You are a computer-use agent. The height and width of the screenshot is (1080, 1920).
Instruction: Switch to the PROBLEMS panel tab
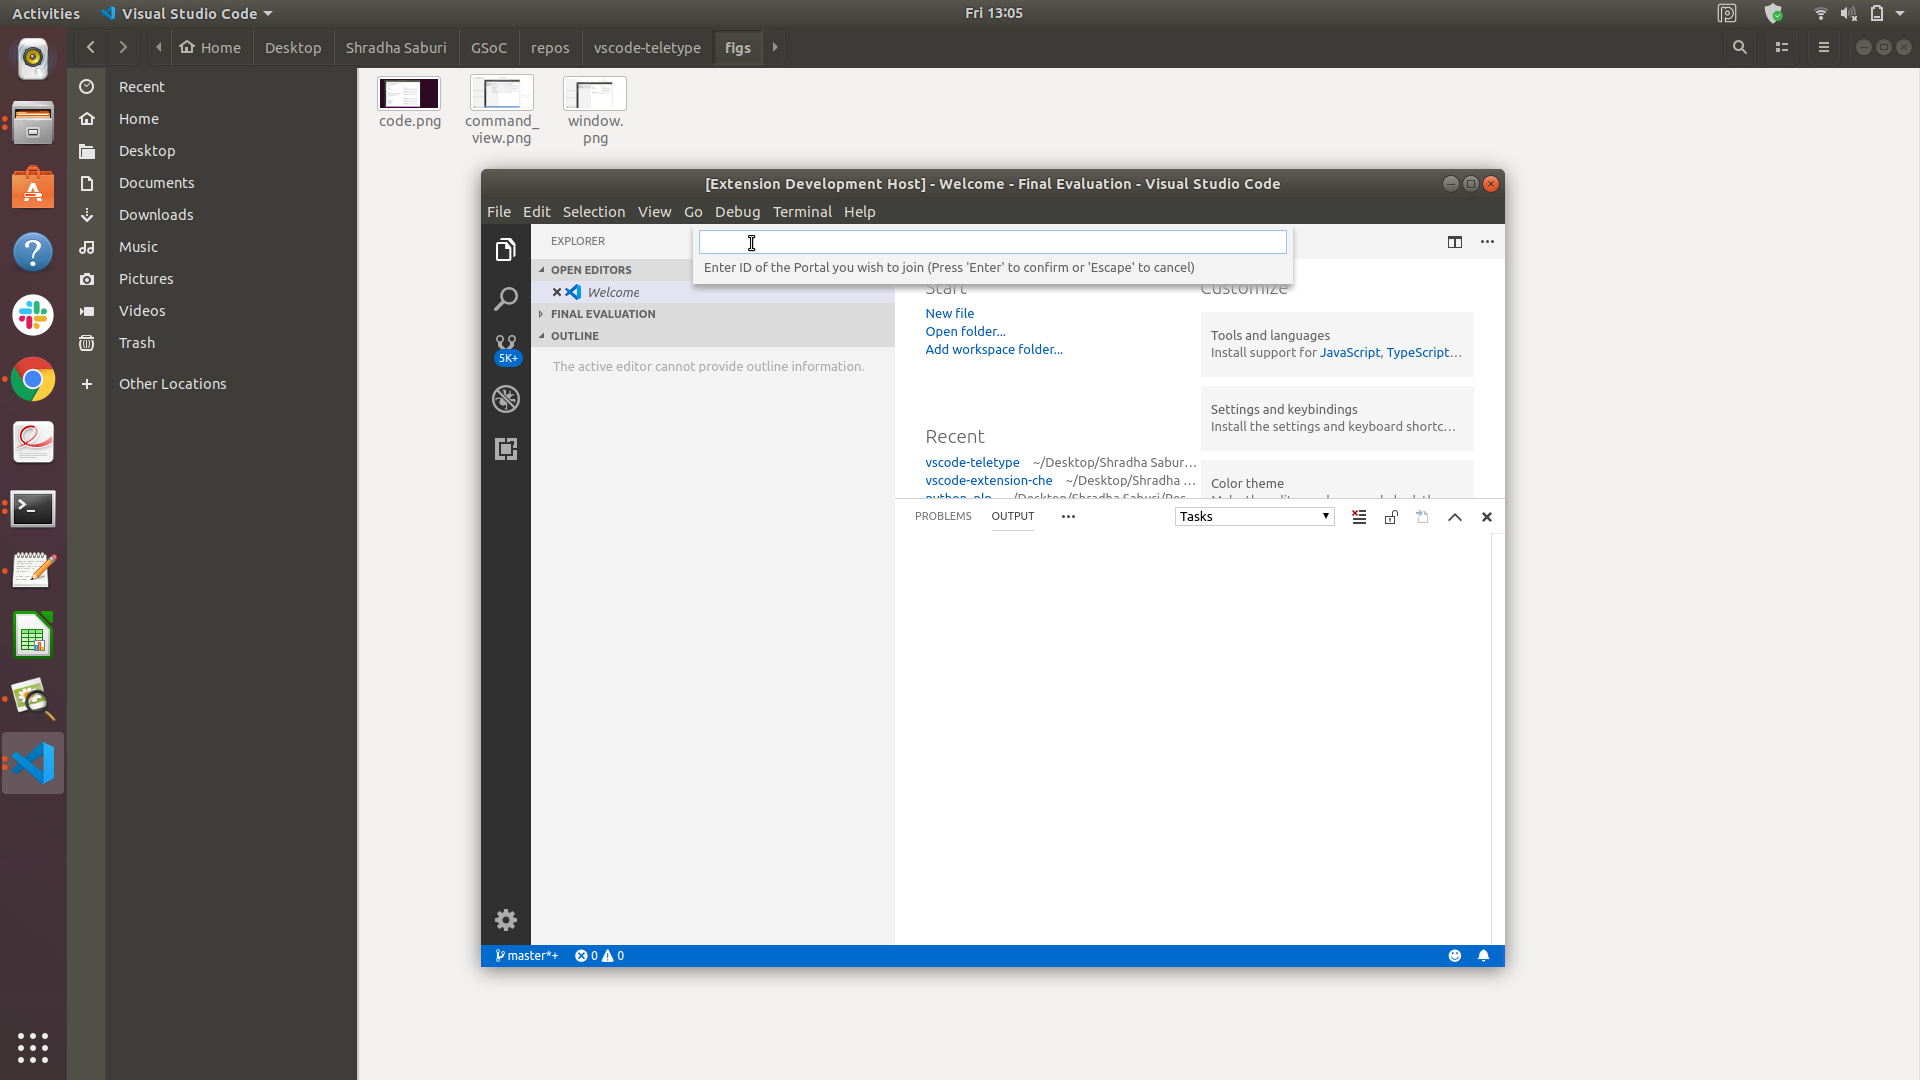(x=943, y=516)
